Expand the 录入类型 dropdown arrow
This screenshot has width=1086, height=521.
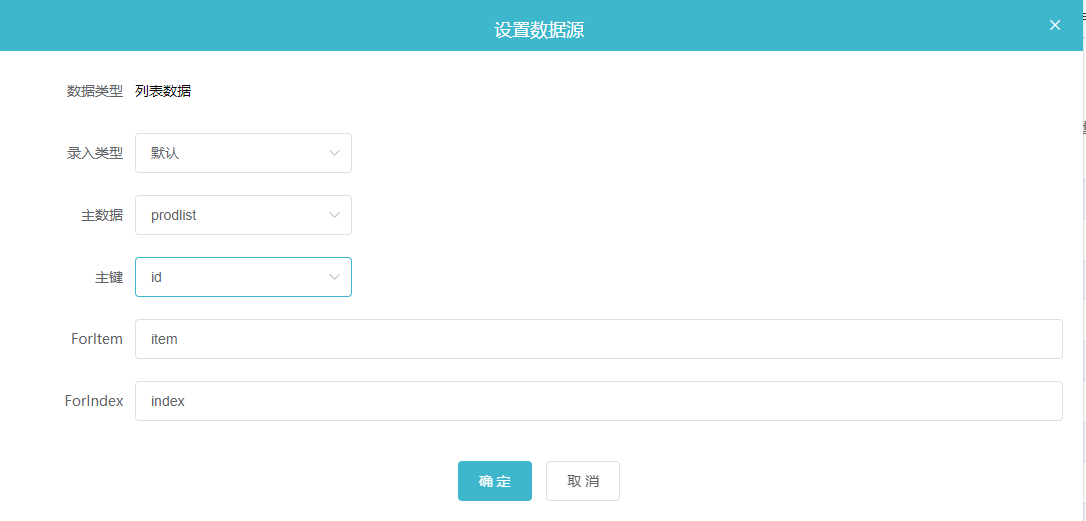[335, 153]
